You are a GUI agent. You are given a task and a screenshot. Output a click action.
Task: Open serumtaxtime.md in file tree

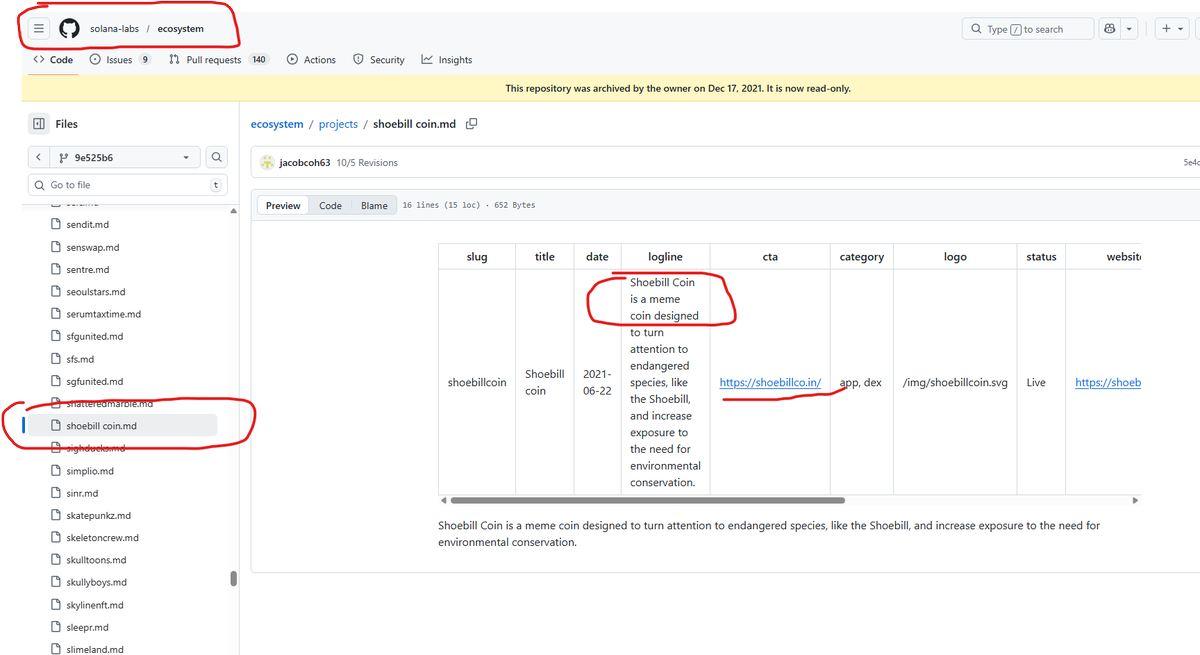(x=103, y=314)
